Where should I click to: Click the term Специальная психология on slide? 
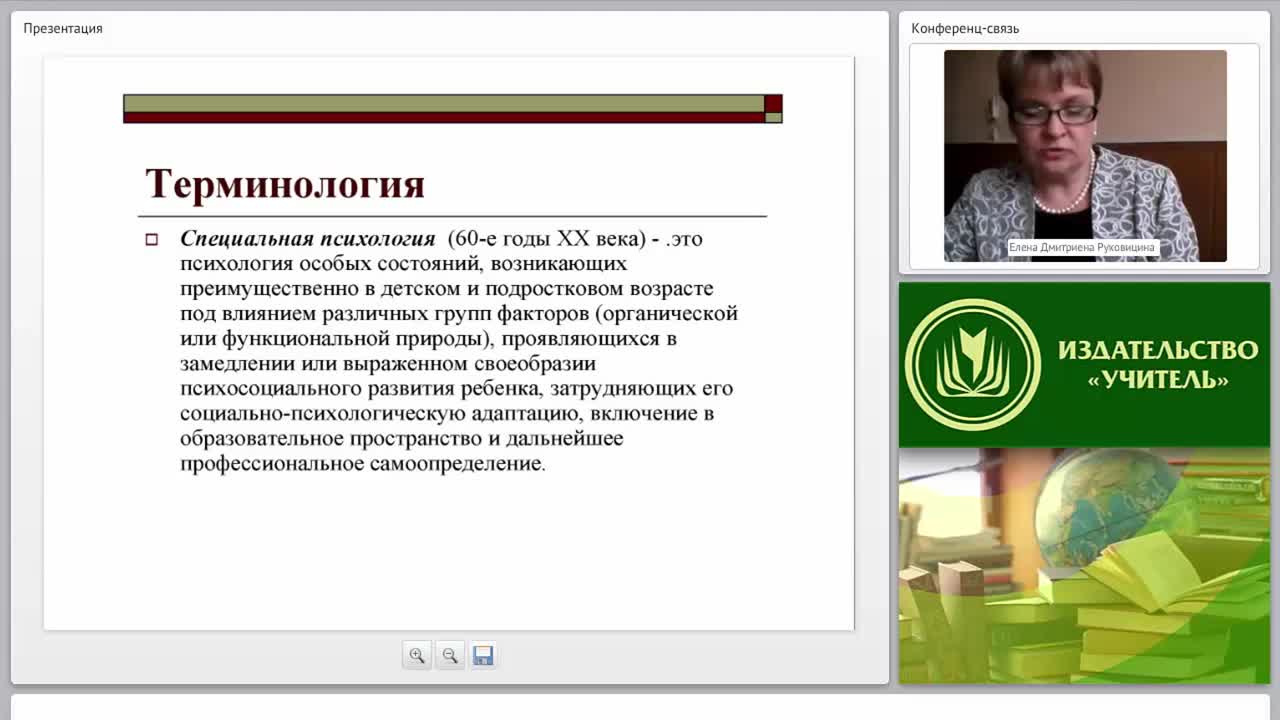tap(307, 239)
